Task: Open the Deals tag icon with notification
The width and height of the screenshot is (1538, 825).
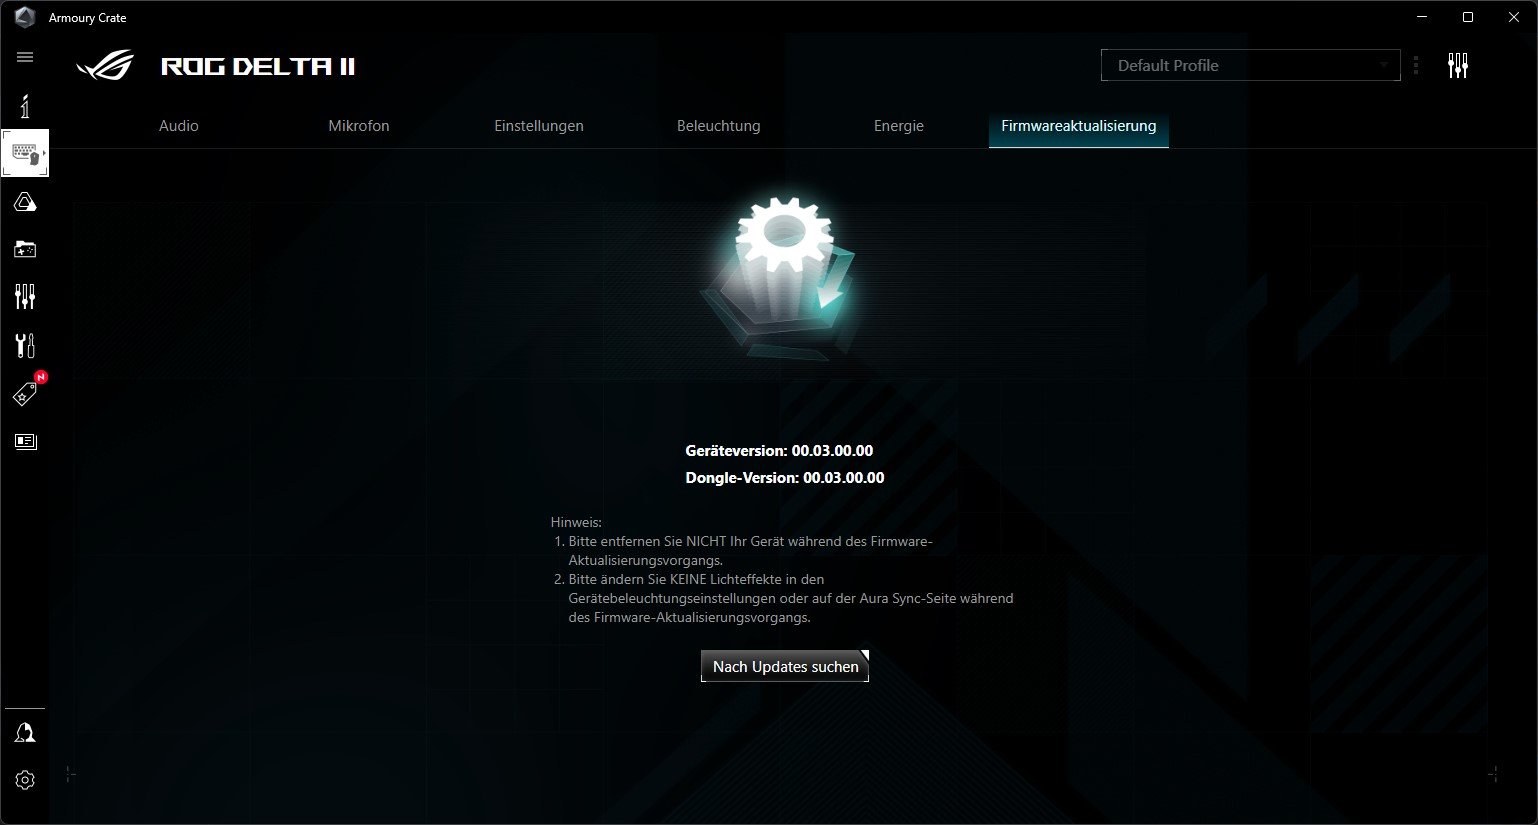Action: click(25, 393)
